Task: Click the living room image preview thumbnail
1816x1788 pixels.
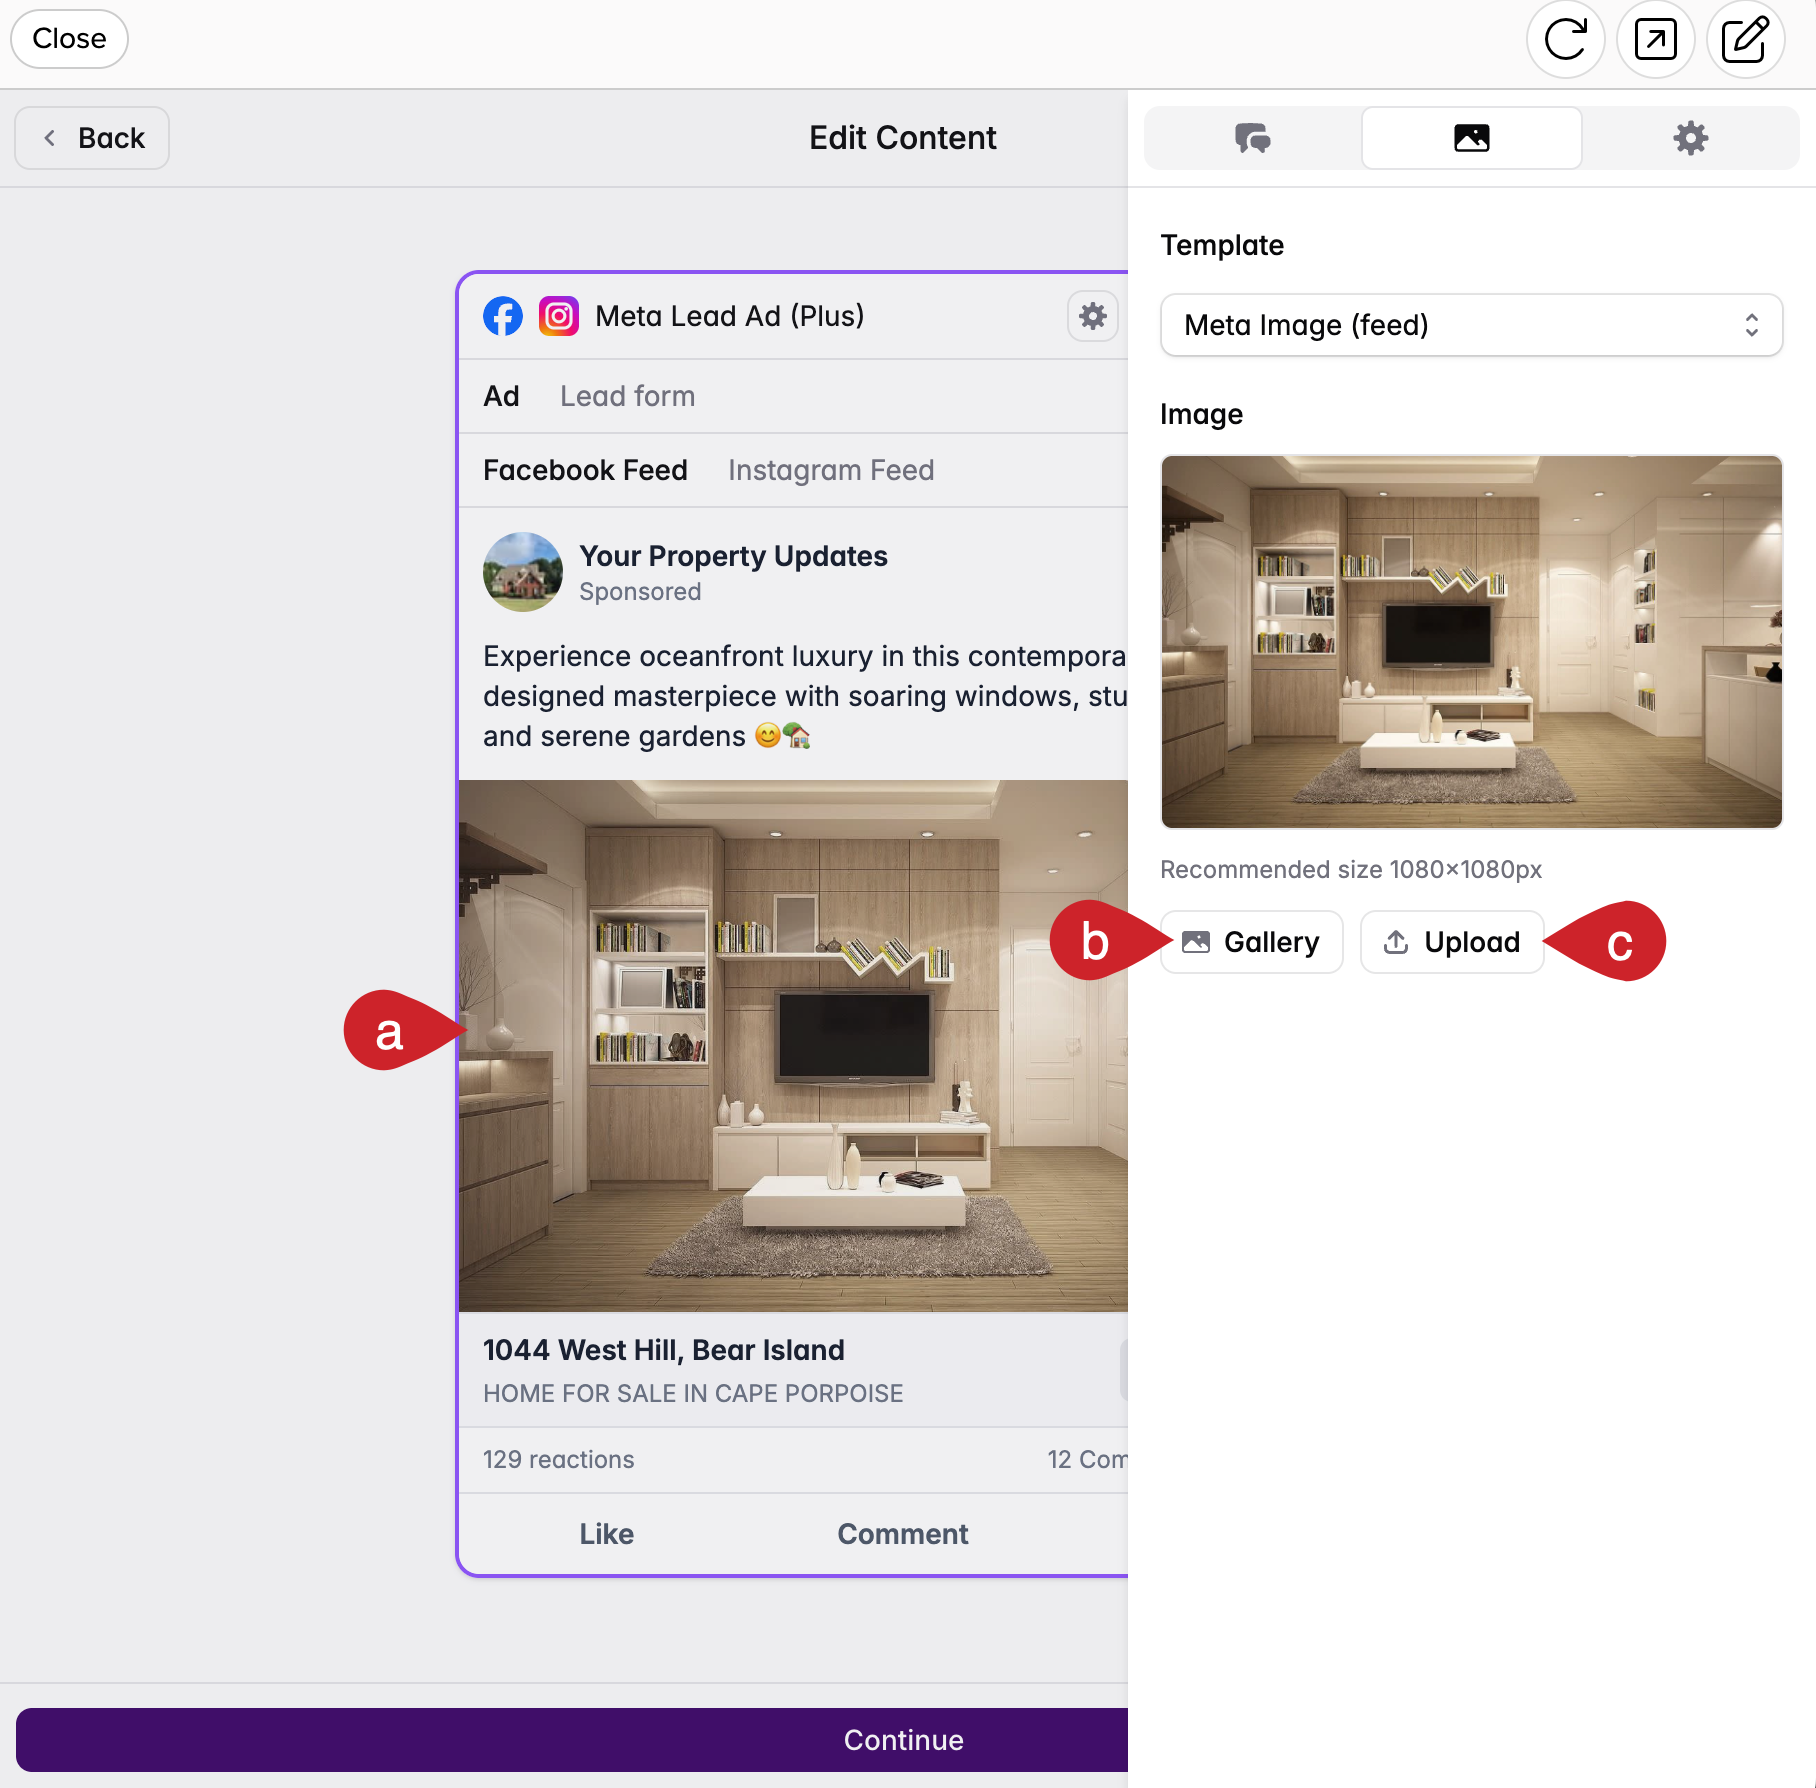Action: pyautogui.click(x=1471, y=642)
